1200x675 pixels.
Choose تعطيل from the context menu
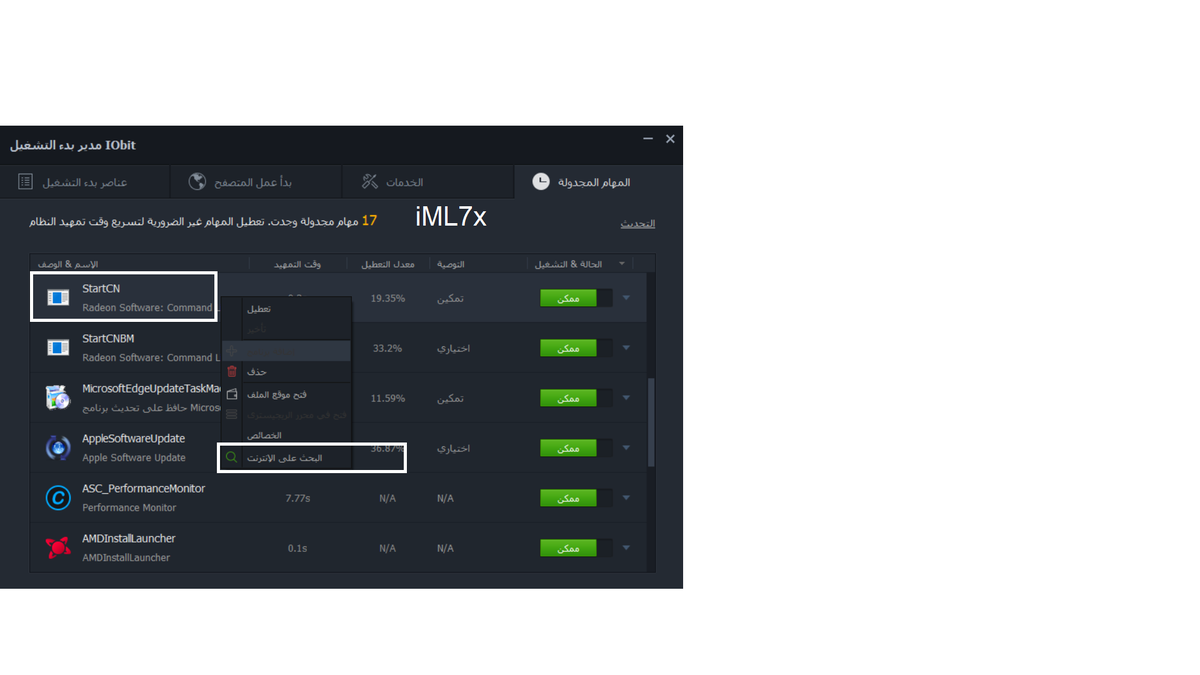pos(286,309)
